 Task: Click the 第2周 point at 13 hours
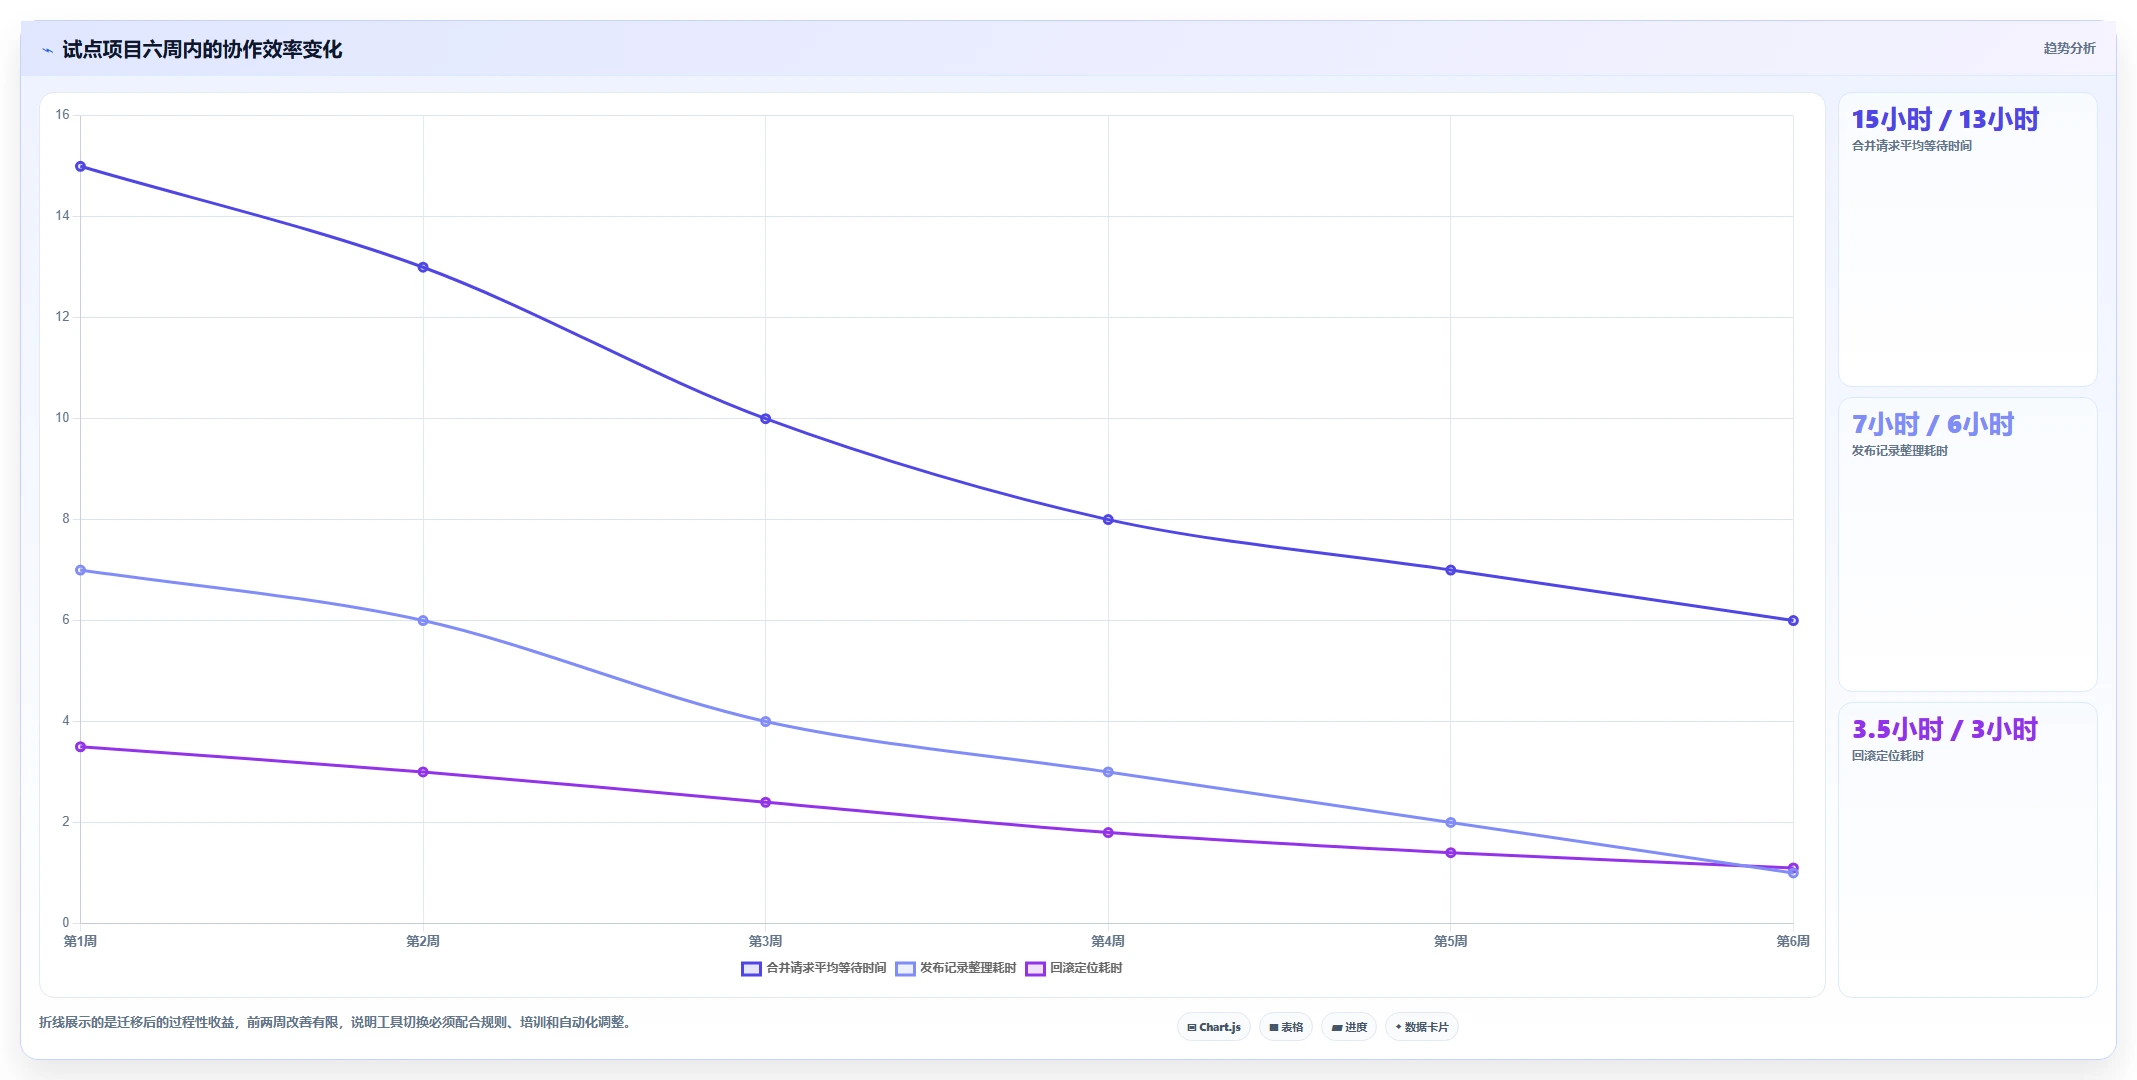pos(423,267)
